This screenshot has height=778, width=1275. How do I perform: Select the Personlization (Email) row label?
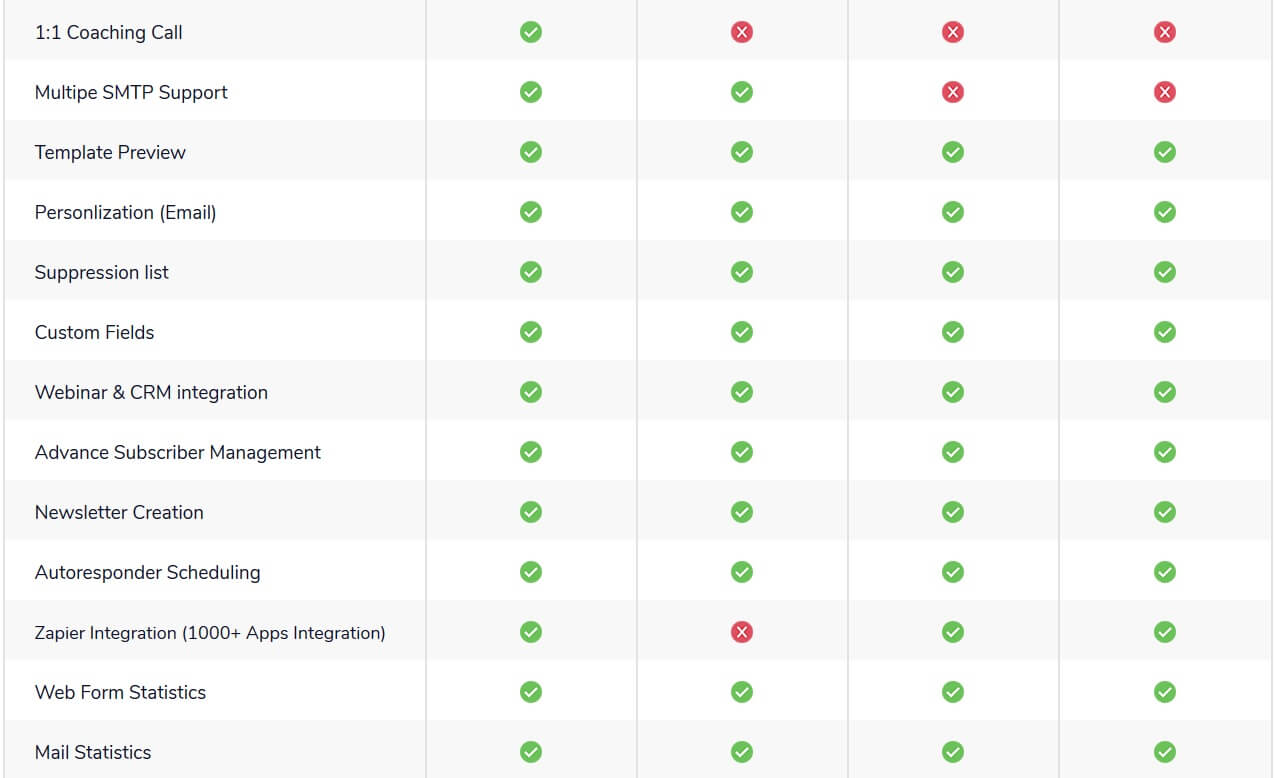pos(126,212)
